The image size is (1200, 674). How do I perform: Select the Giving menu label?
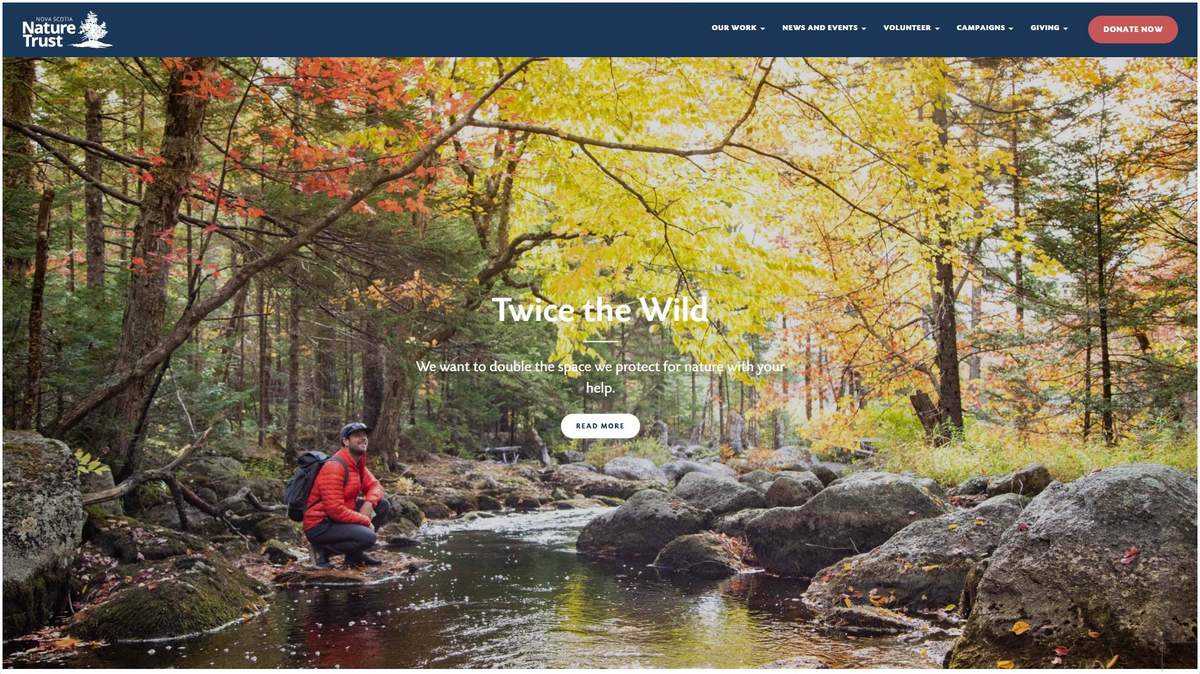click(1045, 28)
